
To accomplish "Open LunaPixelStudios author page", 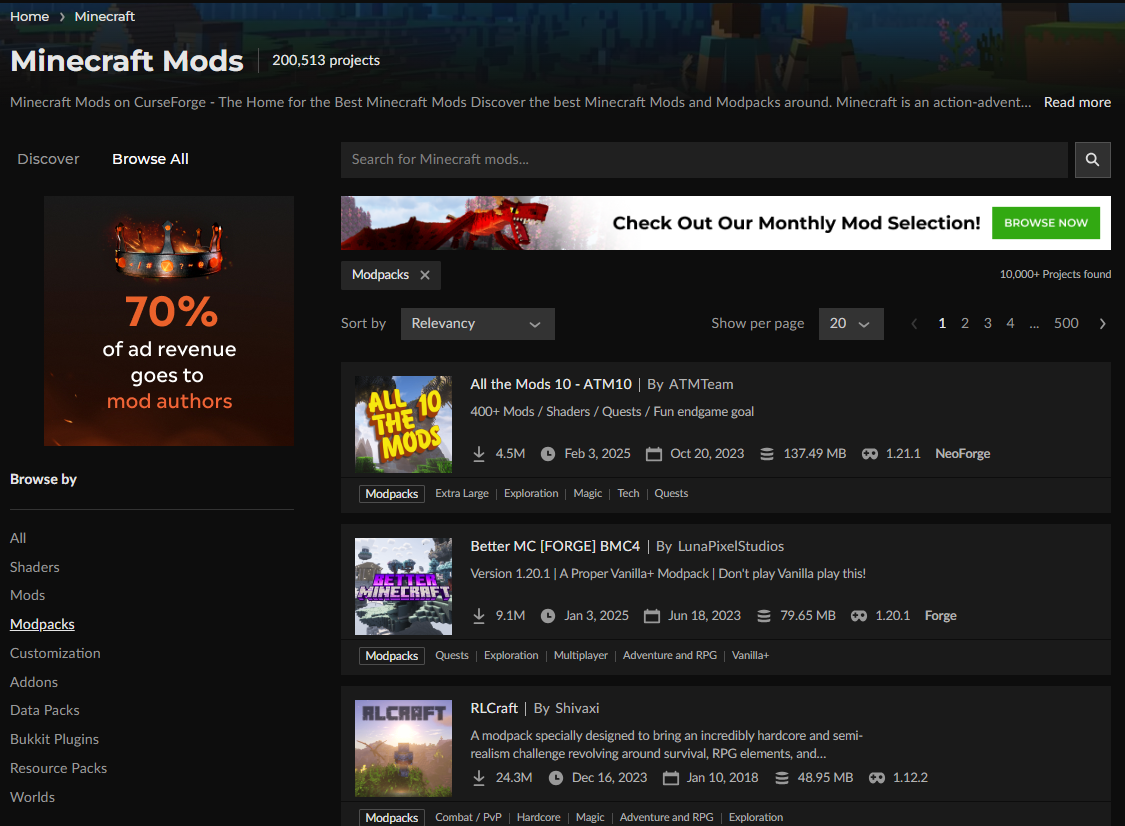I will tap(730, 547).
